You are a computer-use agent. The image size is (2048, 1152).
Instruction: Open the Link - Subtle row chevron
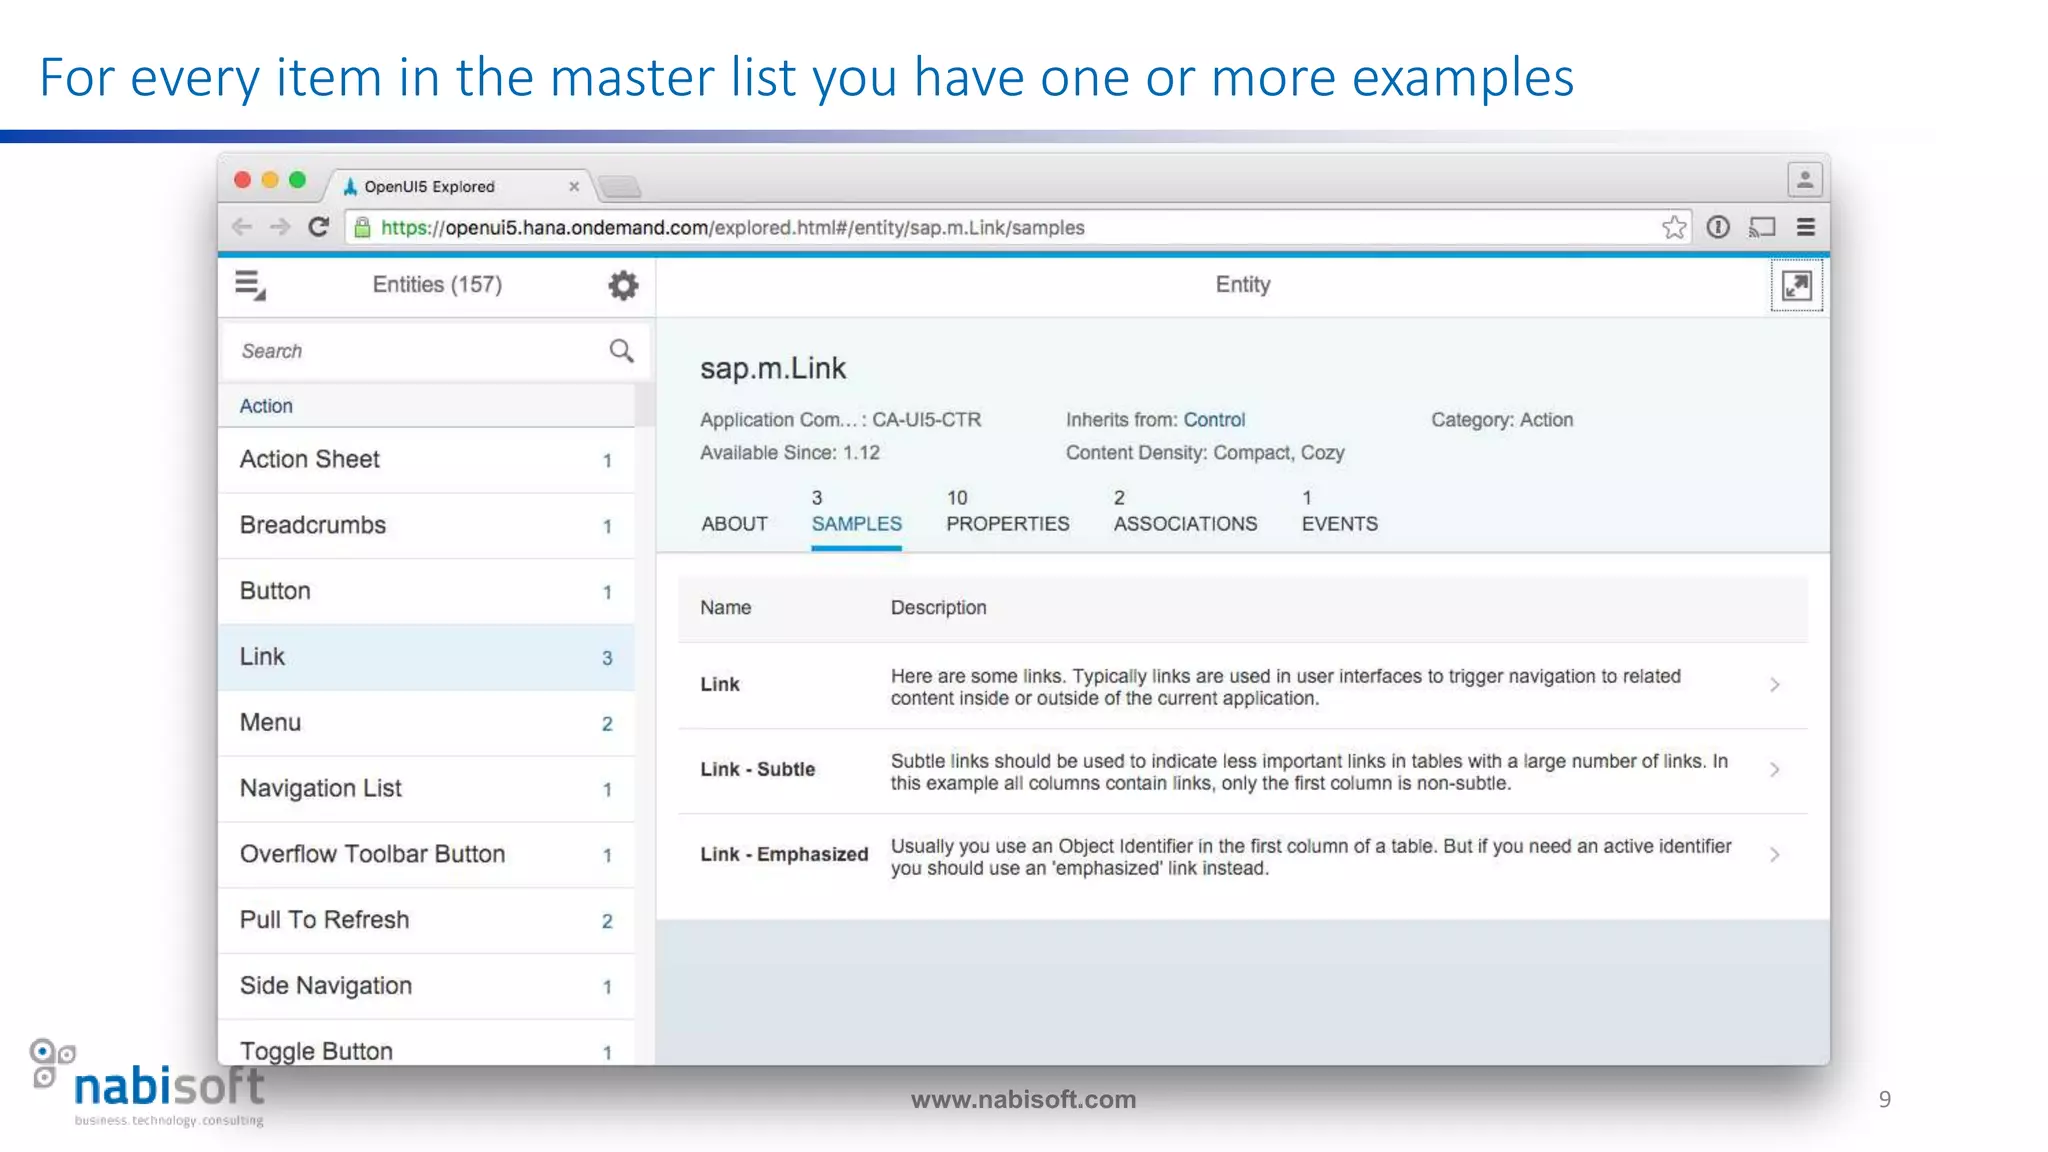[x=1775, y=770]
